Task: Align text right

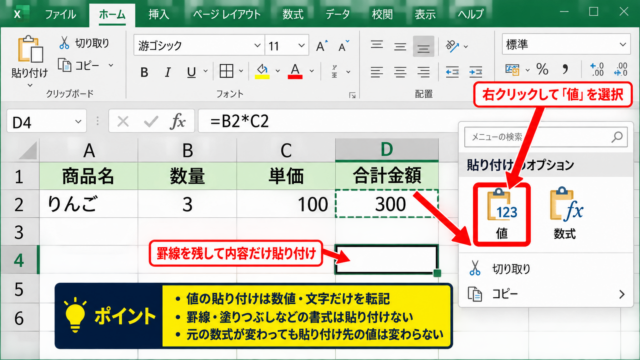Action: pos(423,72)
